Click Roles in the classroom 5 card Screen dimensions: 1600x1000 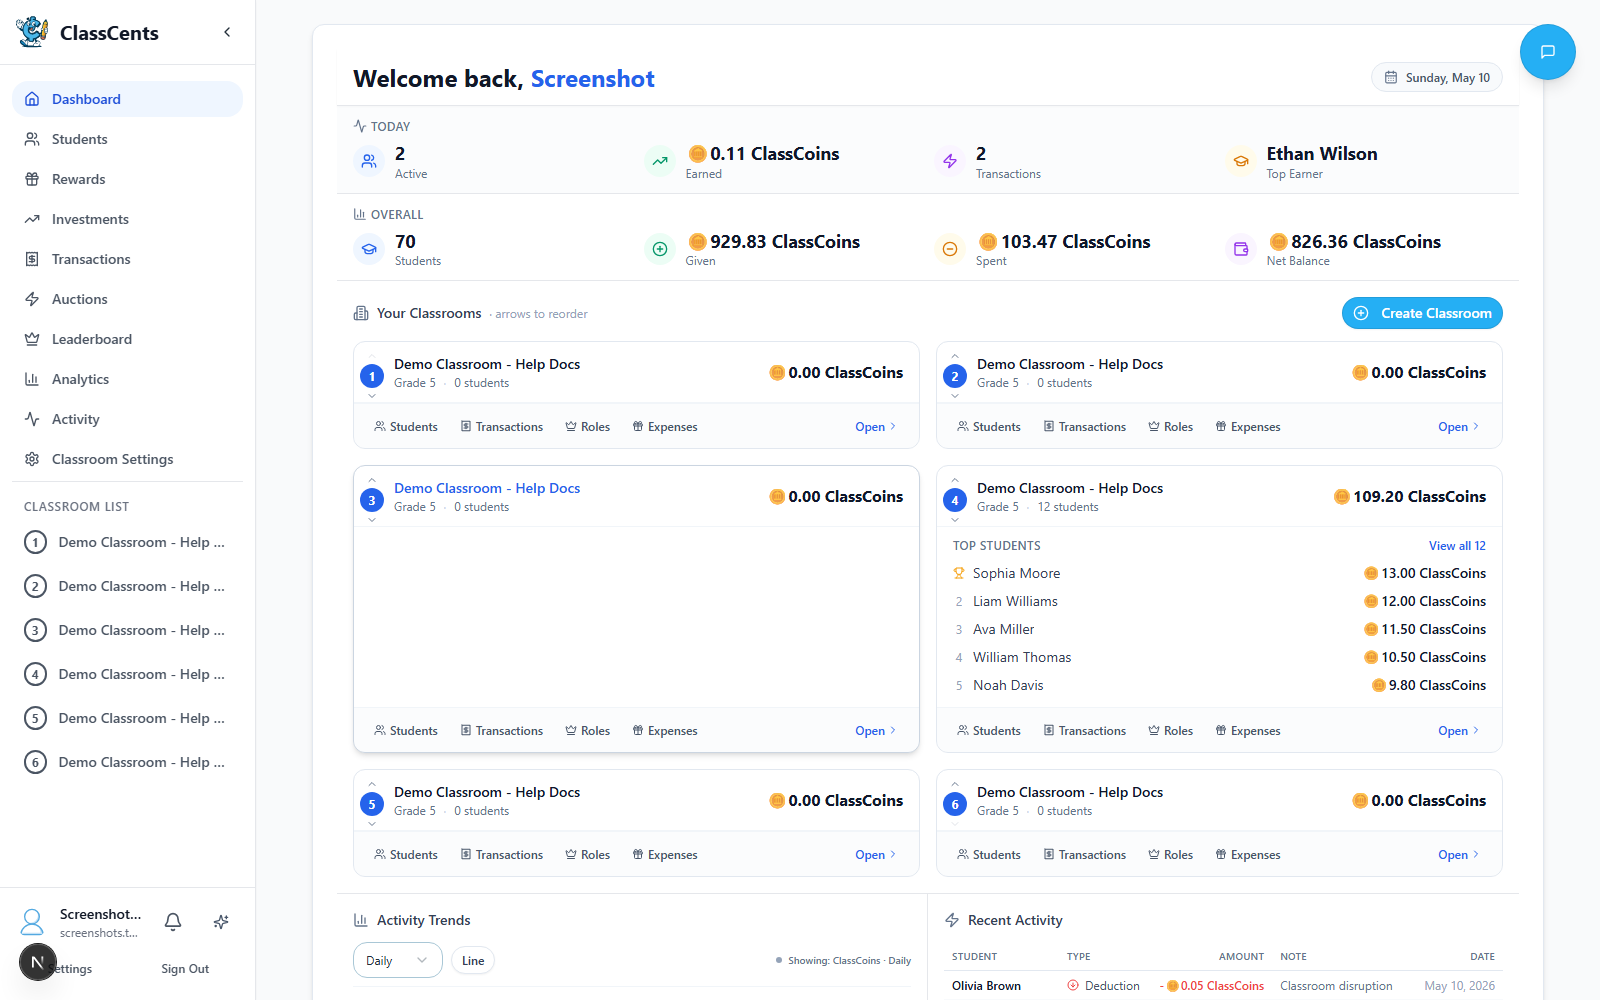pyautogui.click(x=587, y=855)
